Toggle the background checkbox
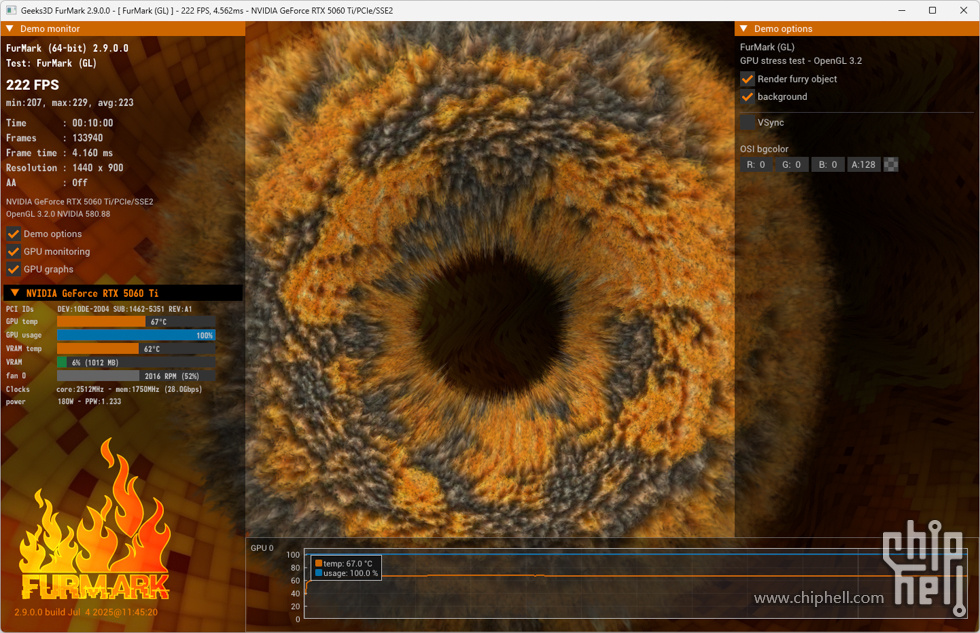Screen dimensions: 980x633 (747, 97)
